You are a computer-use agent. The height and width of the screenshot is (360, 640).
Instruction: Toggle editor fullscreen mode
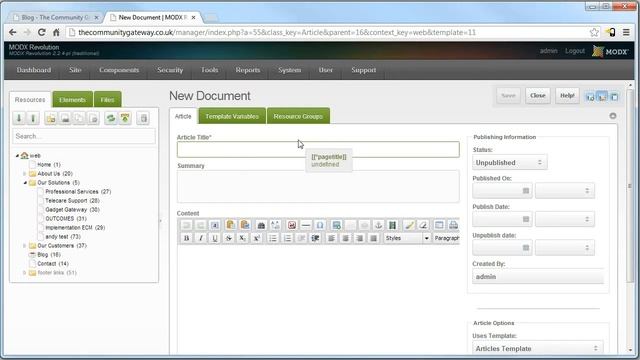[439, 225]
